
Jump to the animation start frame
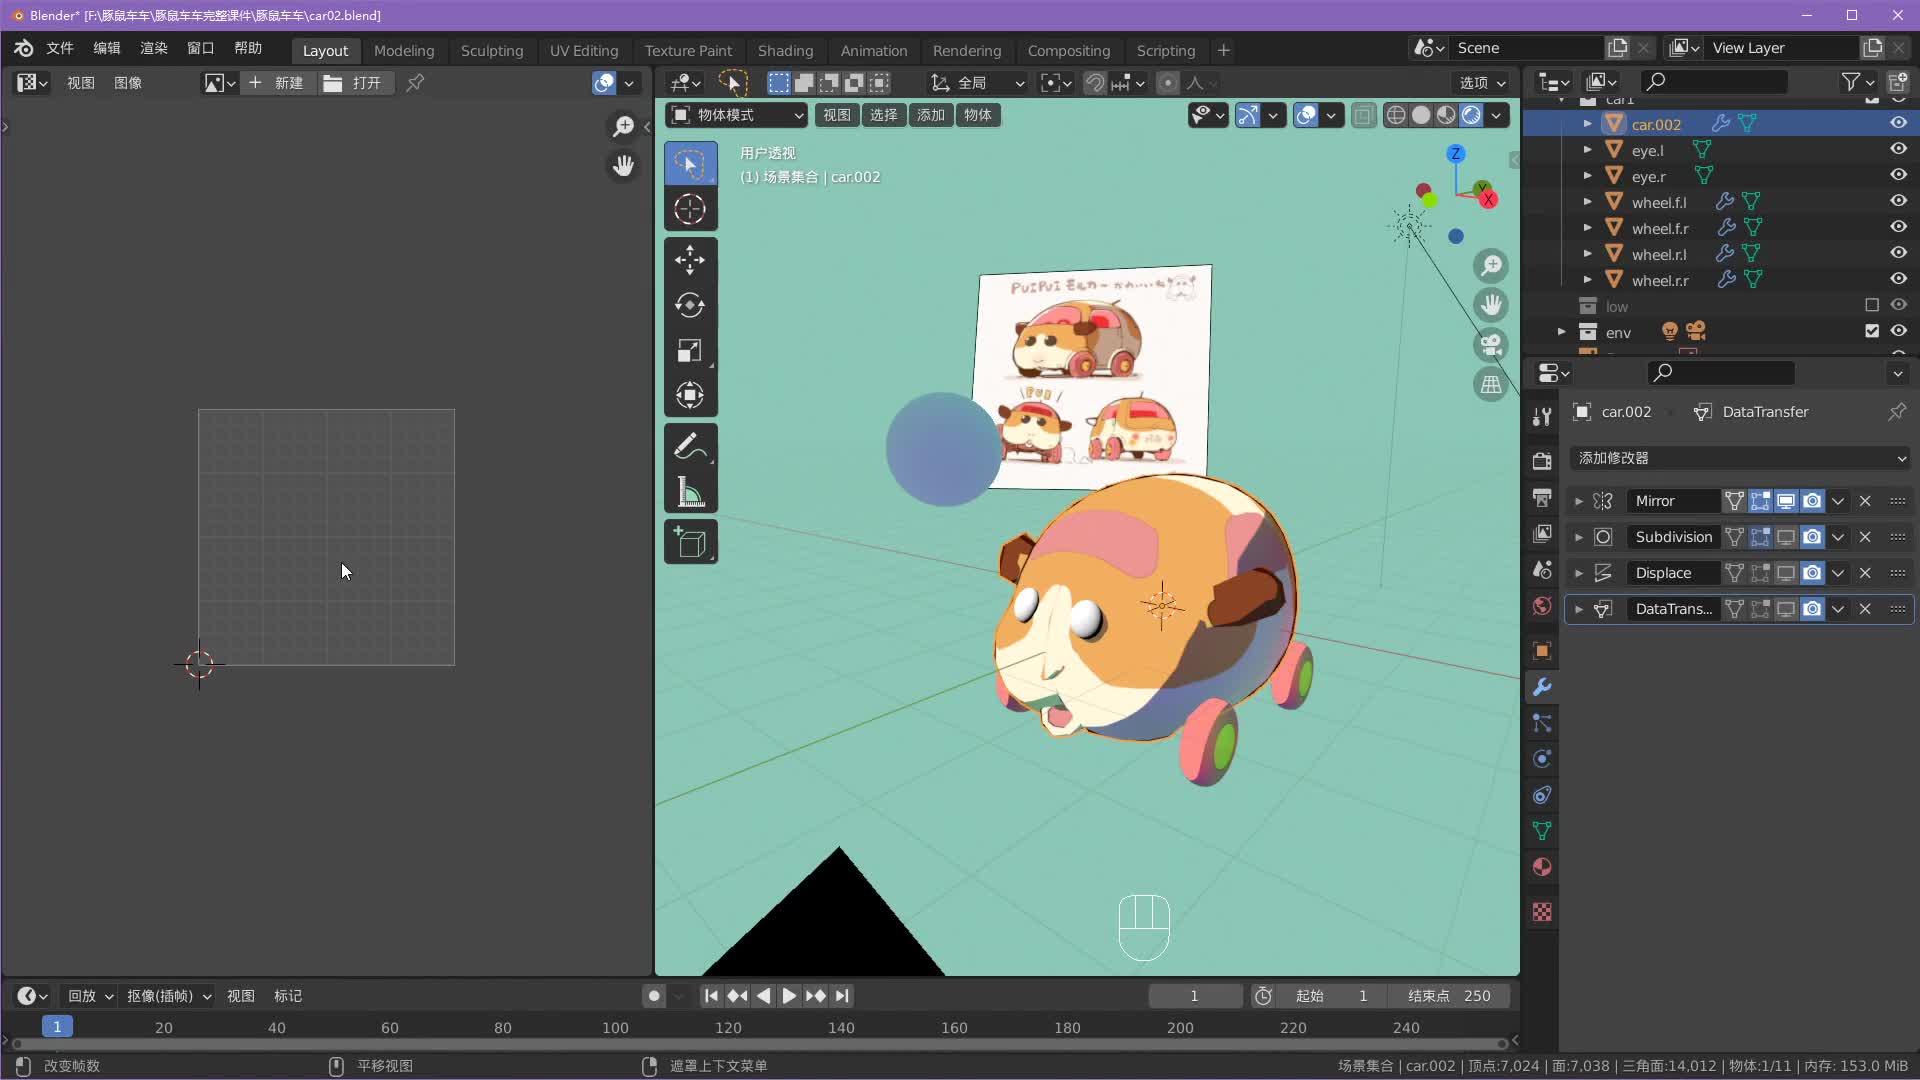[711, 996]
